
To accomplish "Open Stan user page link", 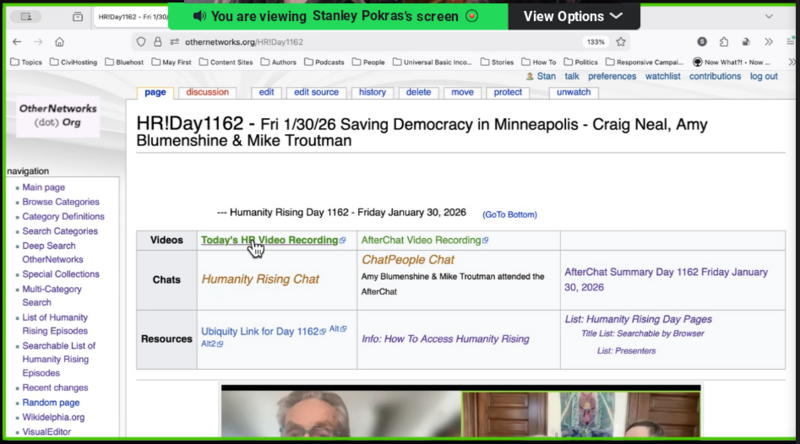I will [546, 77].
